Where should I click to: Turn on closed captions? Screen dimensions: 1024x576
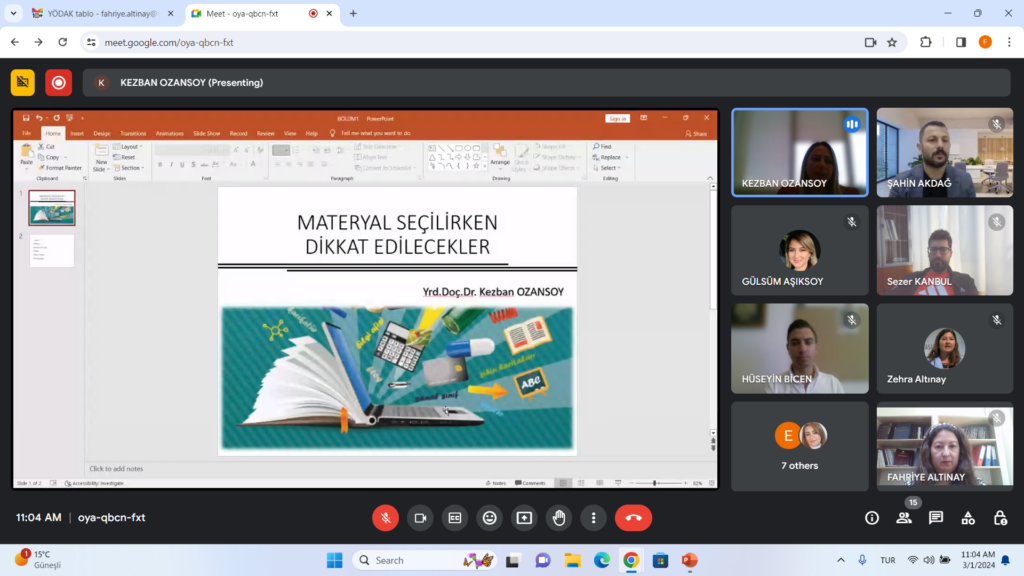455,518
